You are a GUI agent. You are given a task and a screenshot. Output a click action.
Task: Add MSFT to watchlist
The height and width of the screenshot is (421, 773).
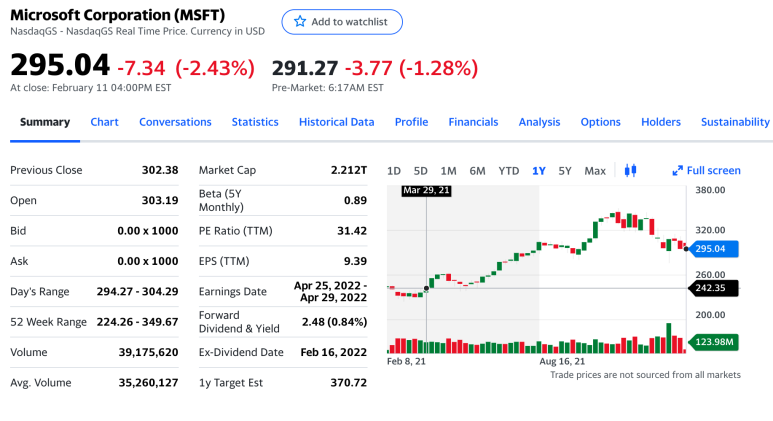(342, 22)
